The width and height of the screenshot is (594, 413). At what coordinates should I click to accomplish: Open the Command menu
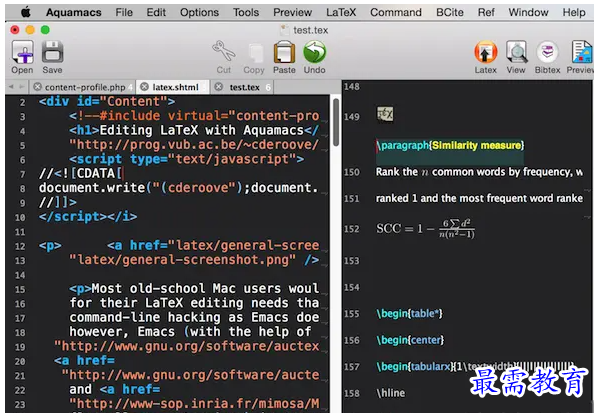tap(396, 13)
